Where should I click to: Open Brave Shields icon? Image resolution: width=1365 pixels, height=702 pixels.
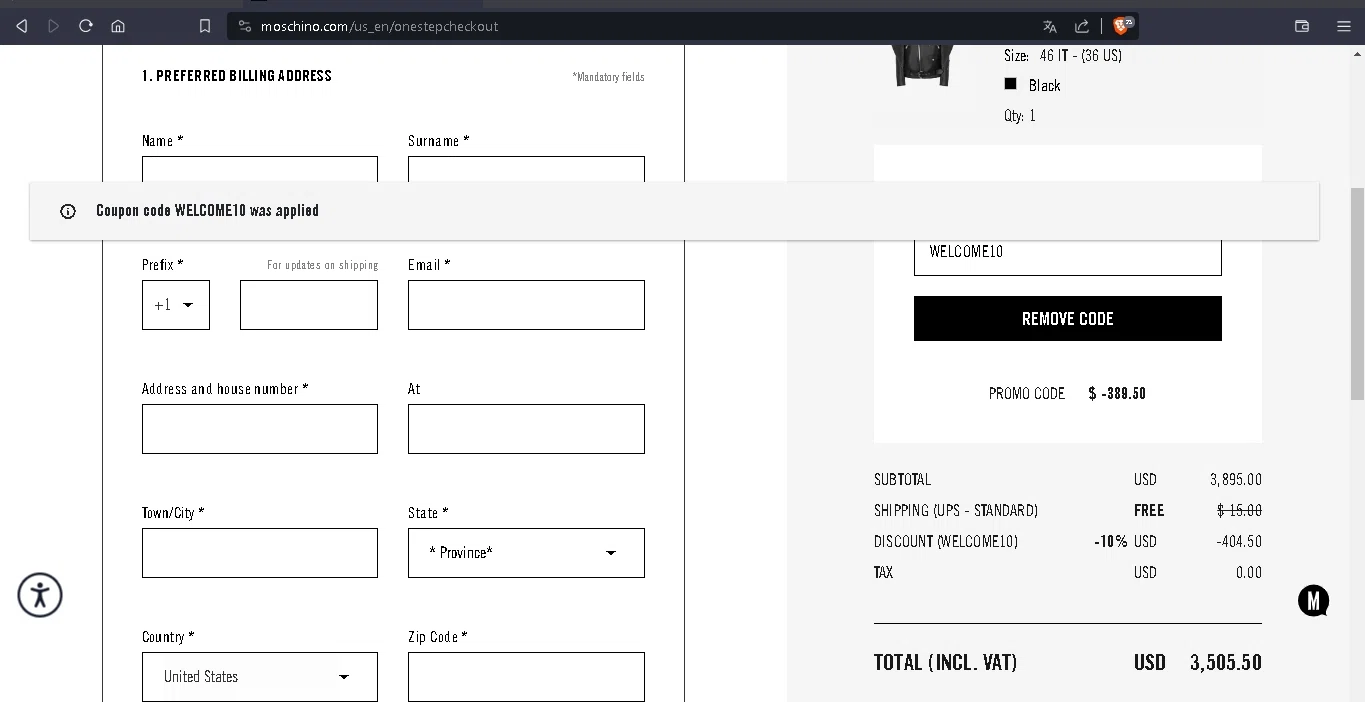[1123, 26]
